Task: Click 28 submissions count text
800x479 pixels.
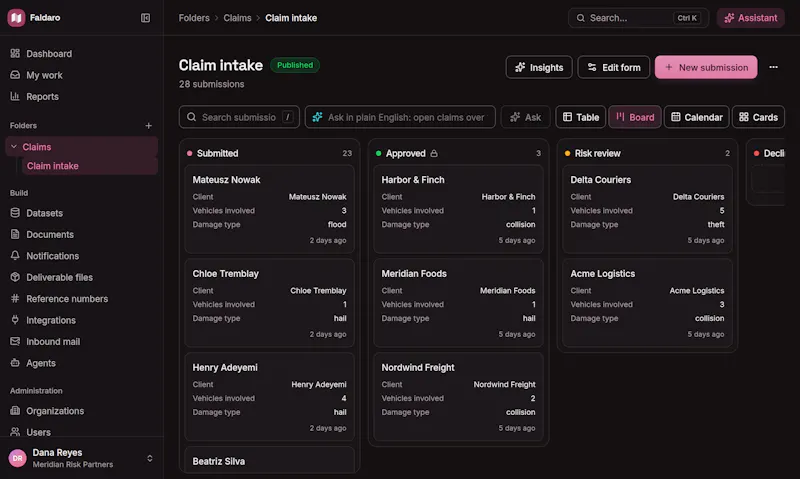Action: pyautogui.click(x=211, y=84)
